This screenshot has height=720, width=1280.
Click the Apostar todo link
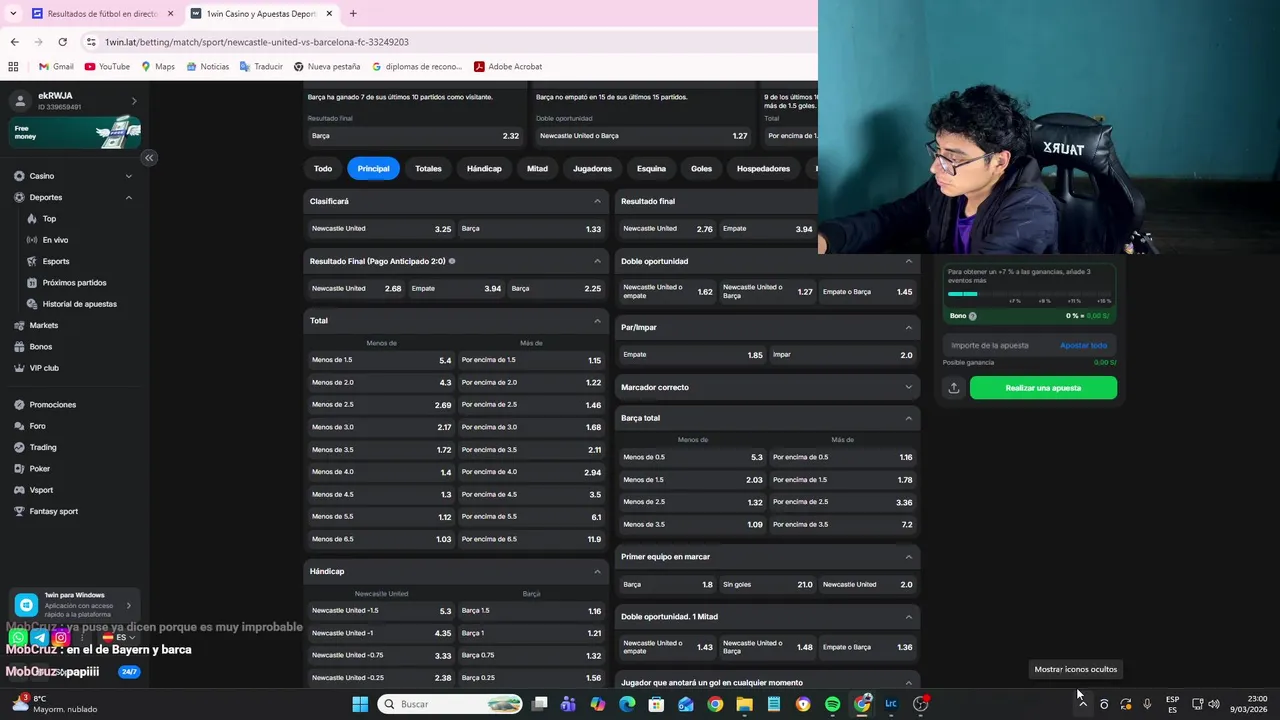click(x=1083, y=345)
